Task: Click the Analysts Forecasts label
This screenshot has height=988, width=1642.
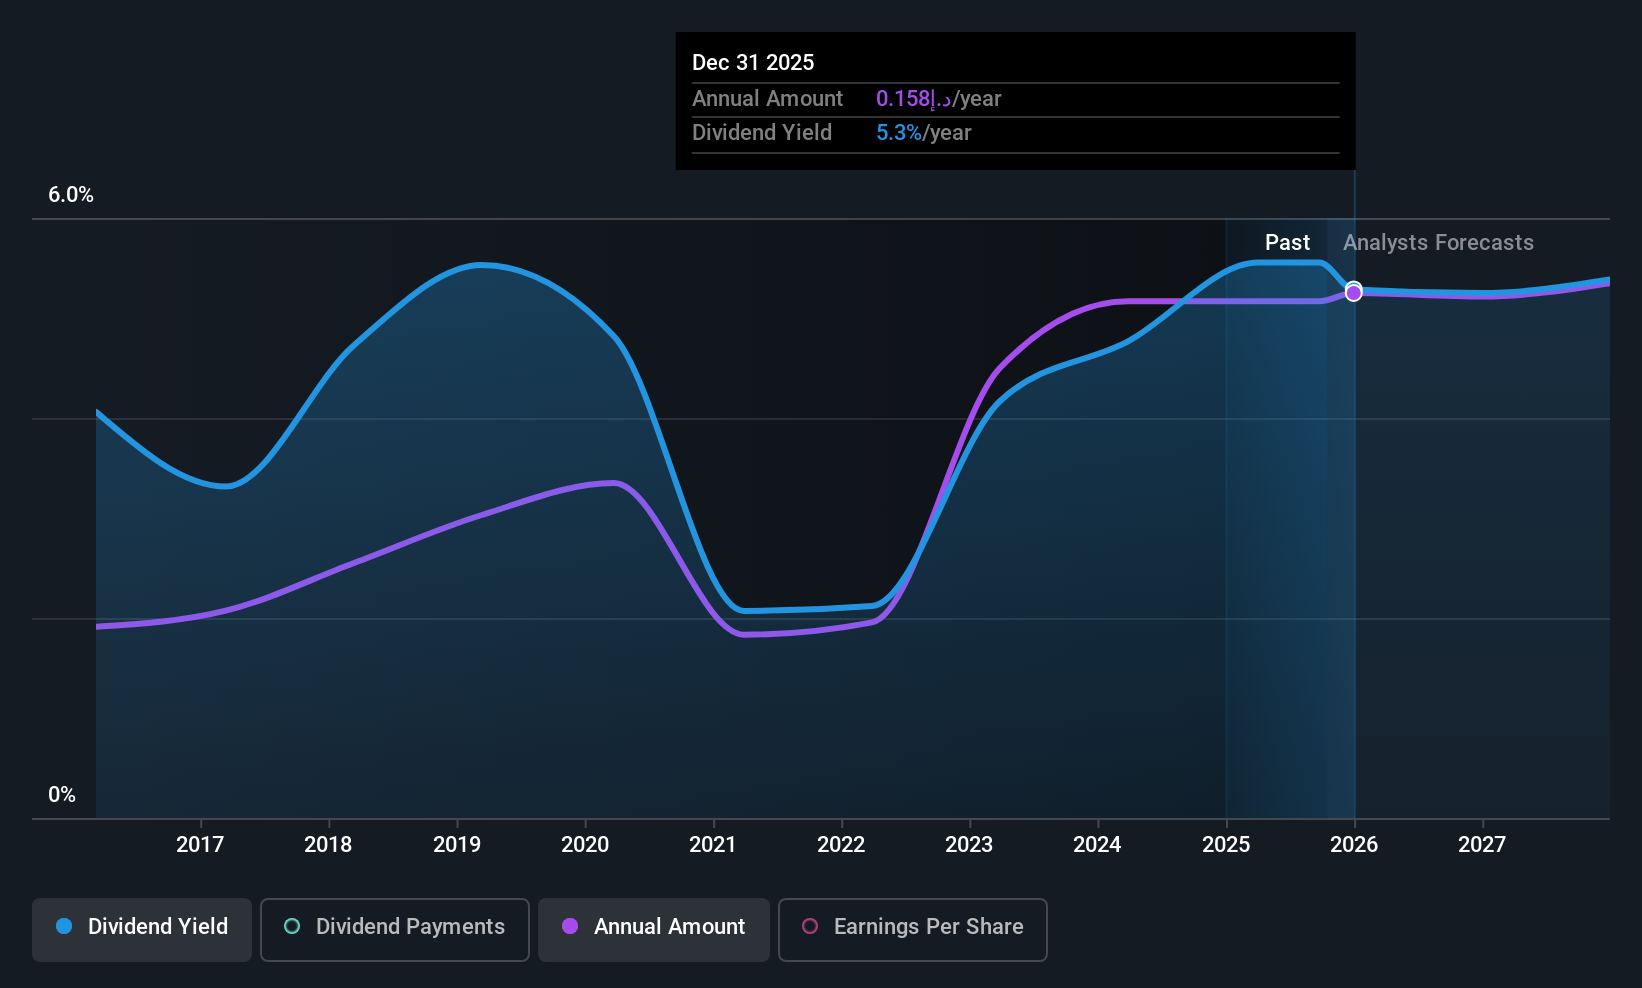Action: click(1437, 243)
